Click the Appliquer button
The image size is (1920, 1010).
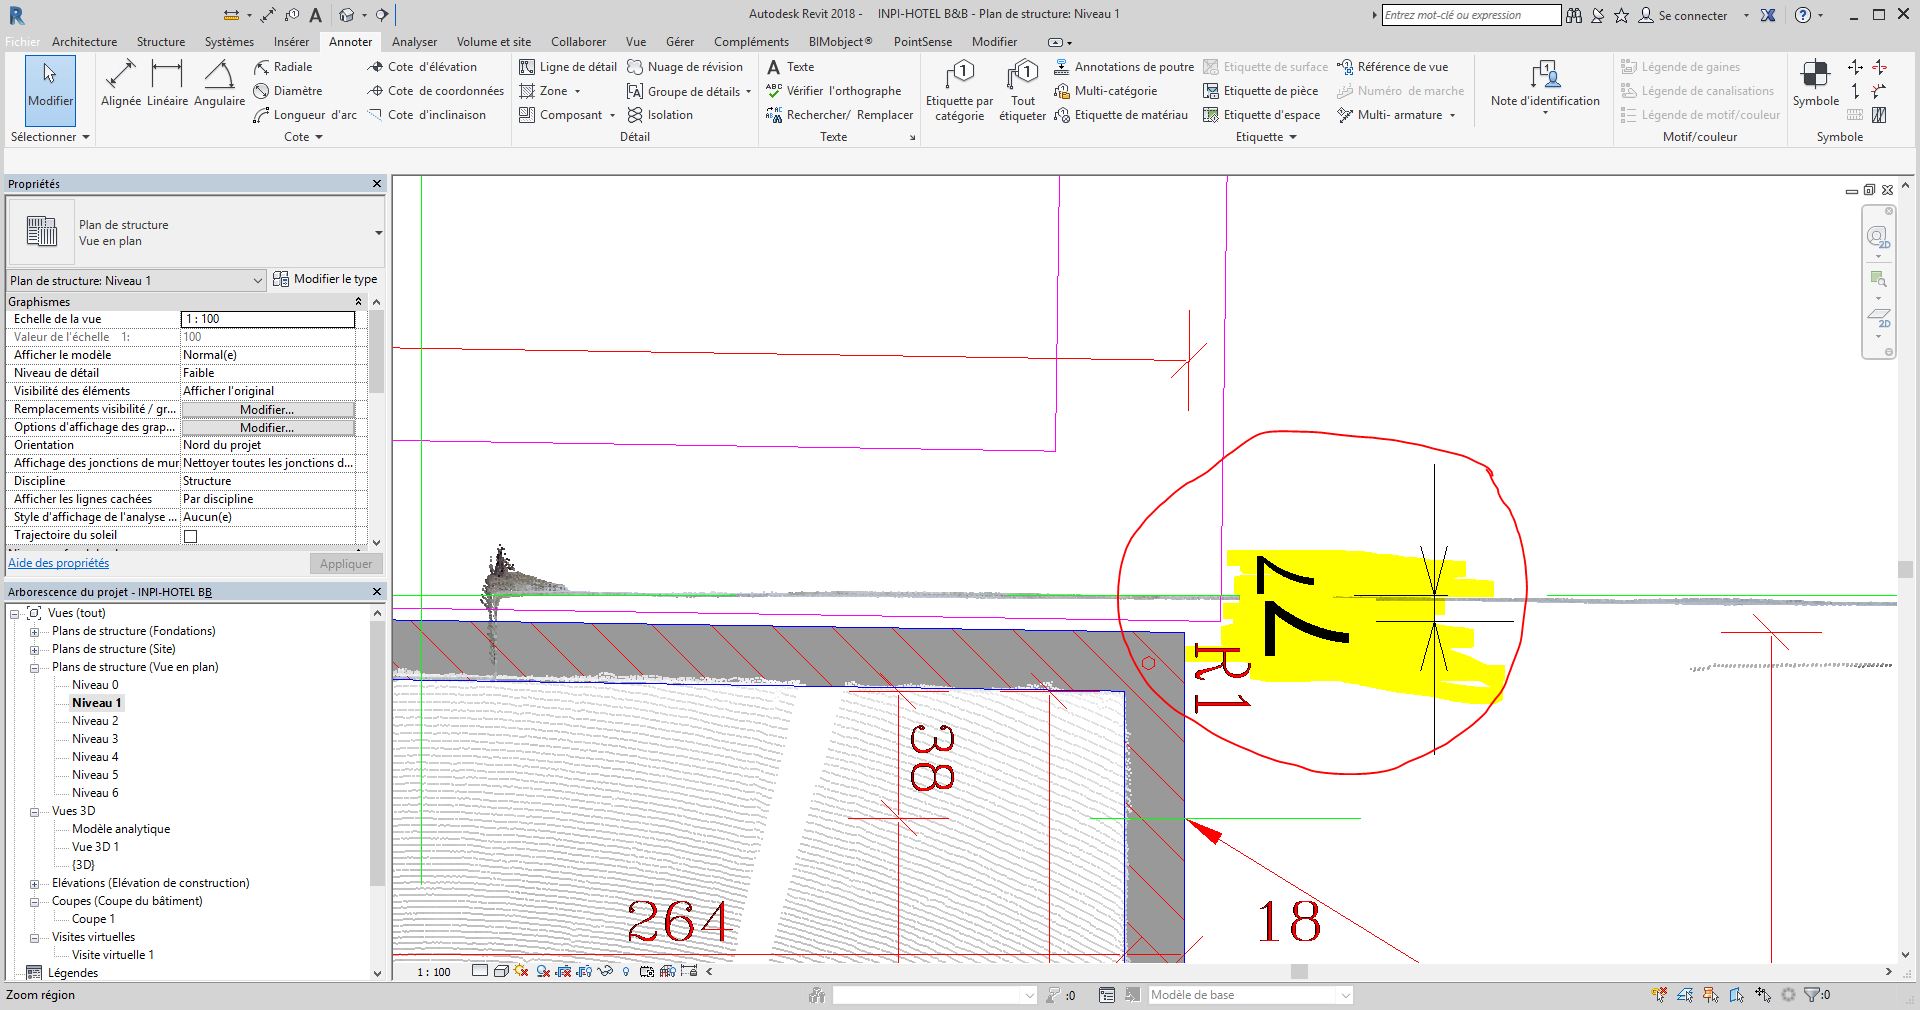pyautogui.click(x=346, y=564)
